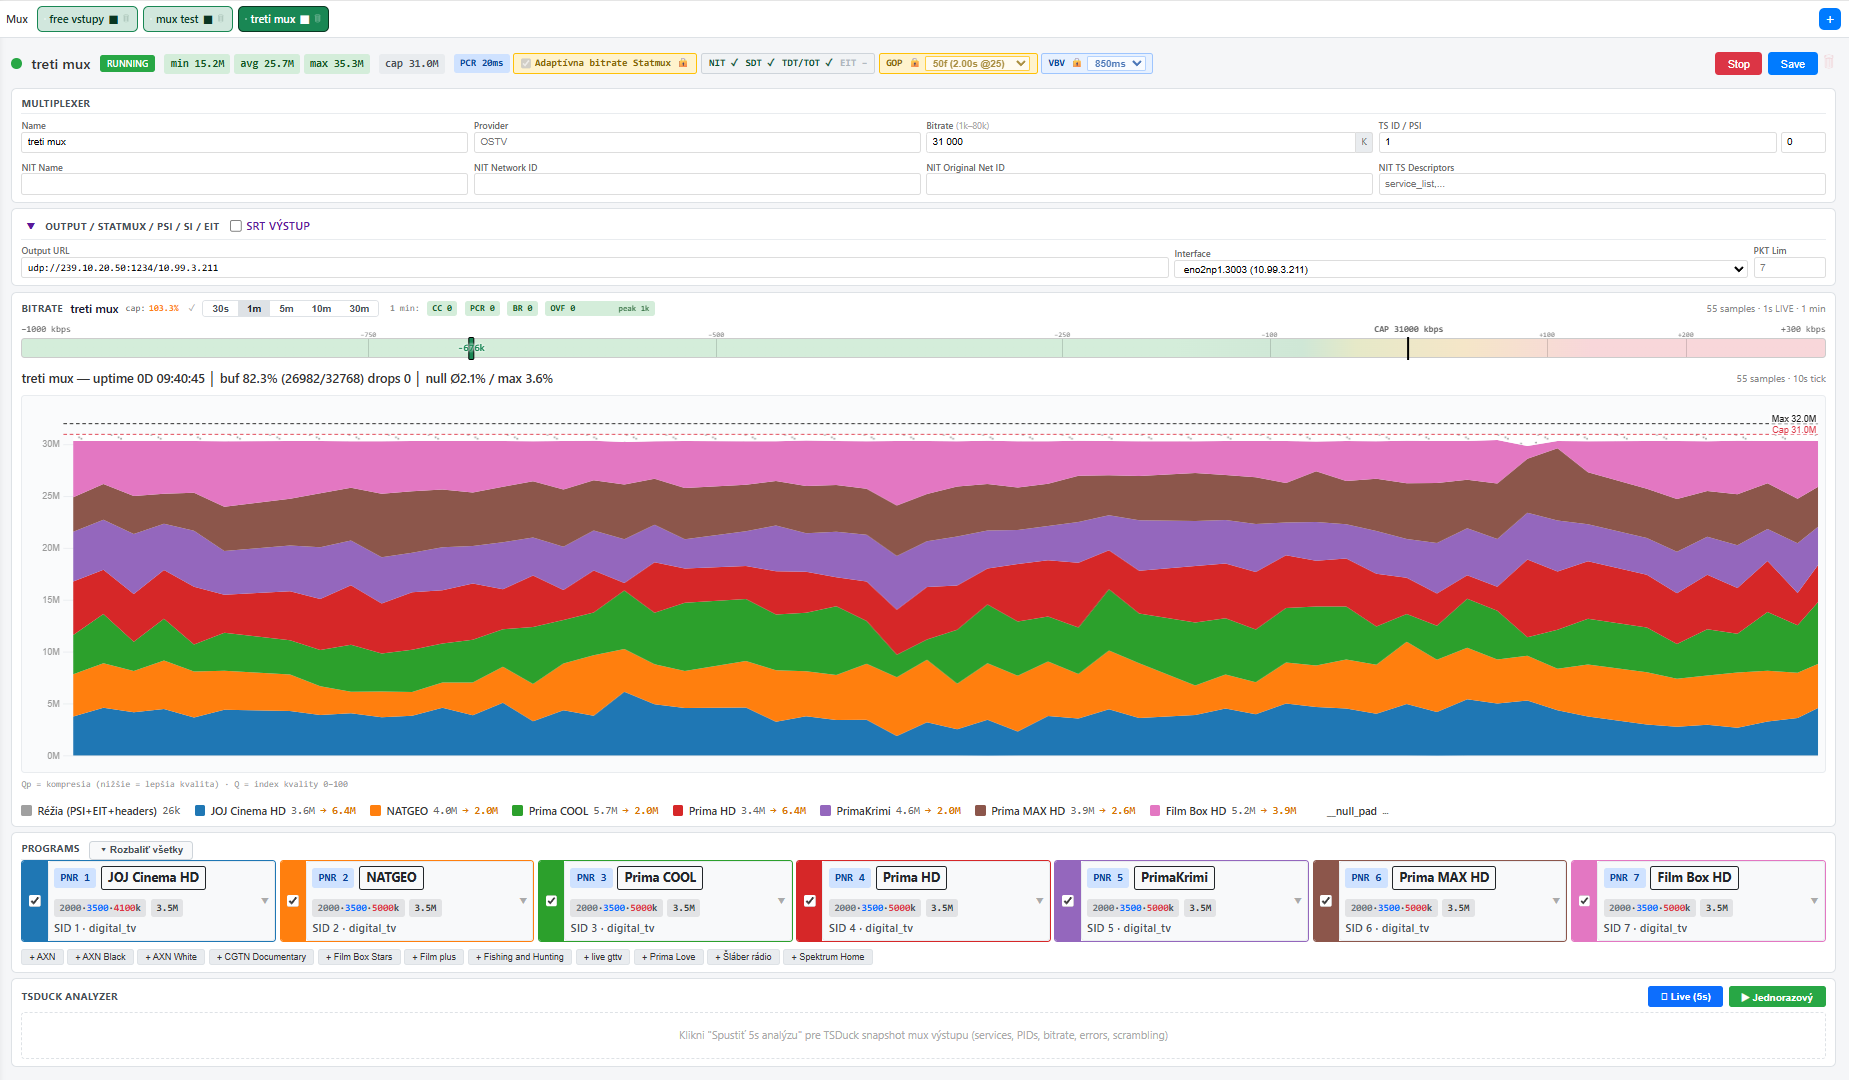Start TSDuck Live (5s) analysis

[1685, 997]
